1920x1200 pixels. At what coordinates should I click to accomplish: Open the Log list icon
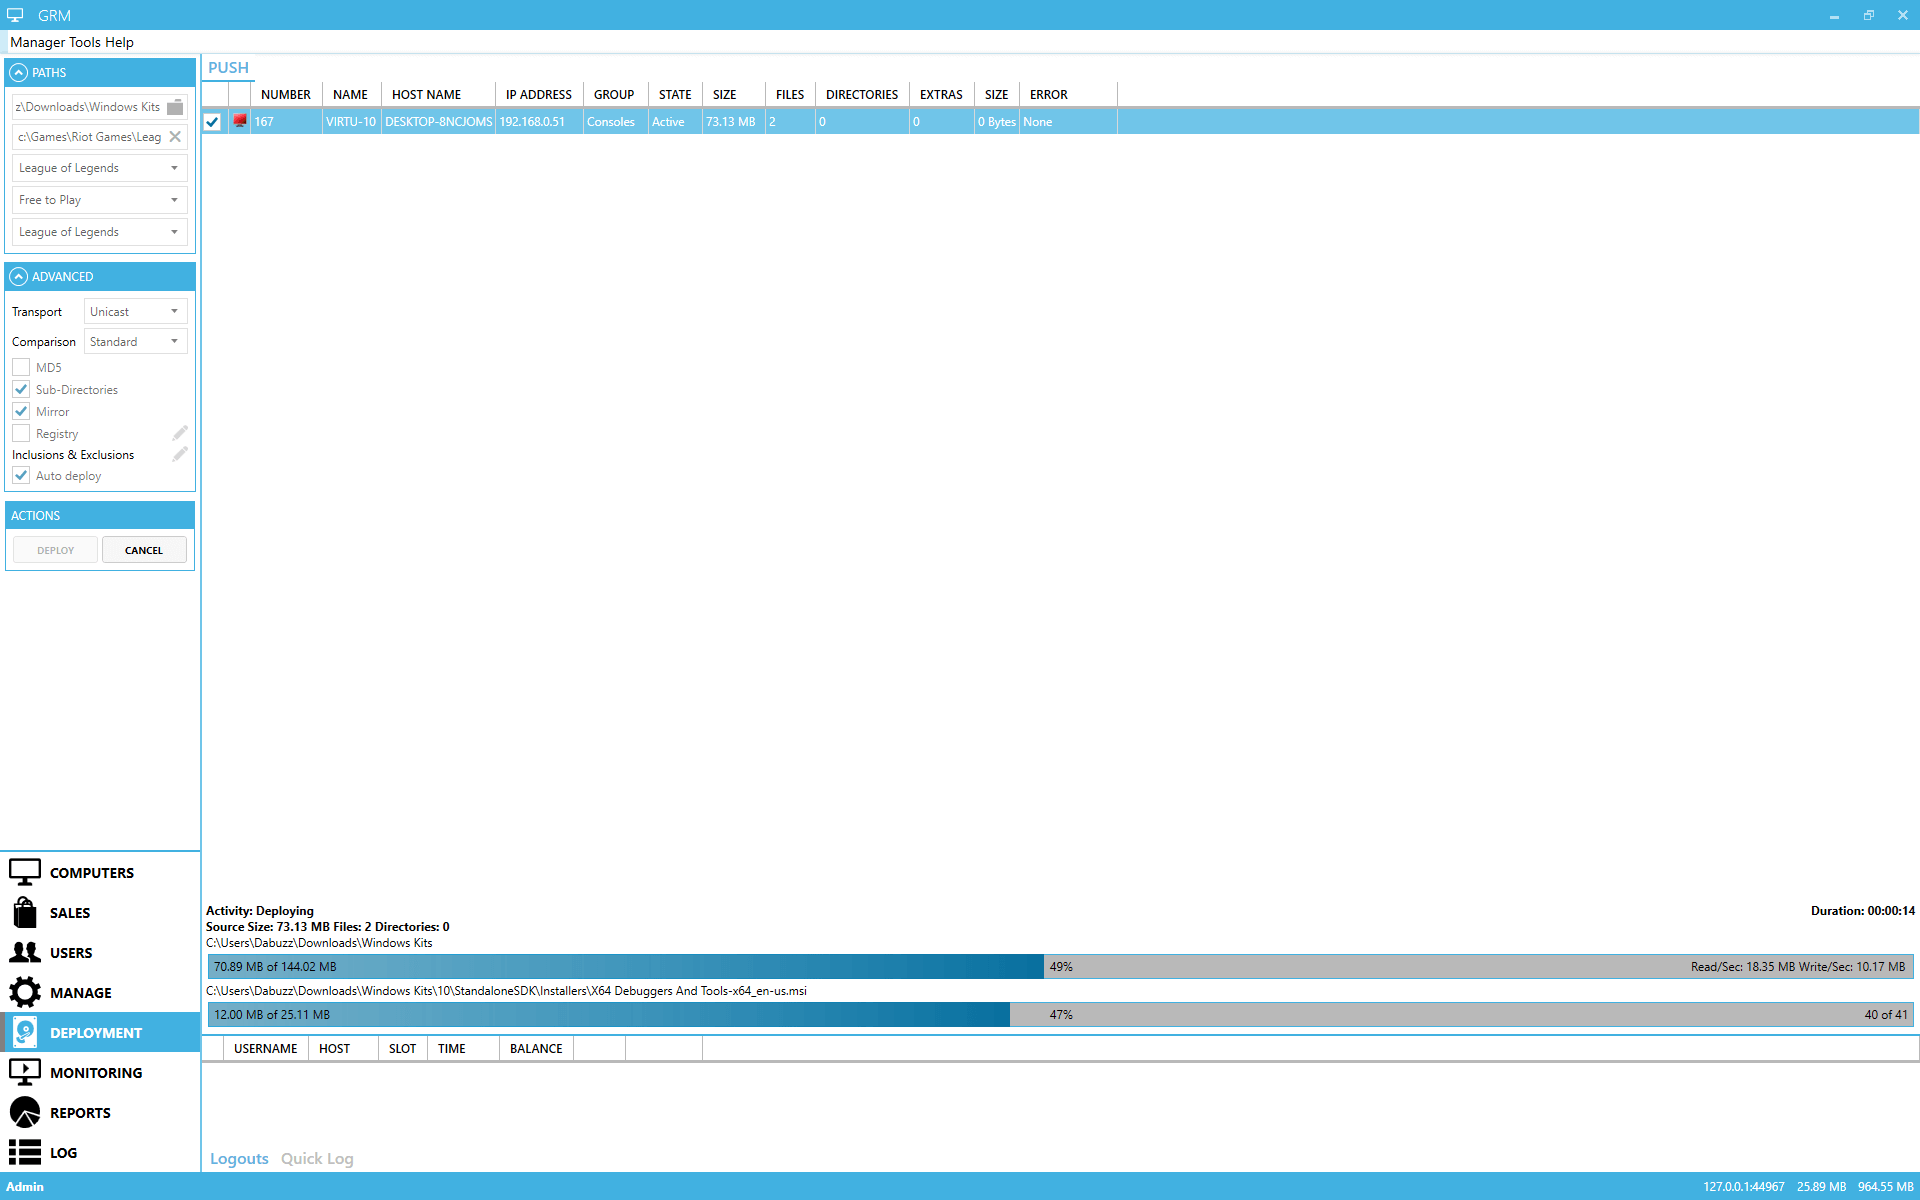coord(25,1152)
